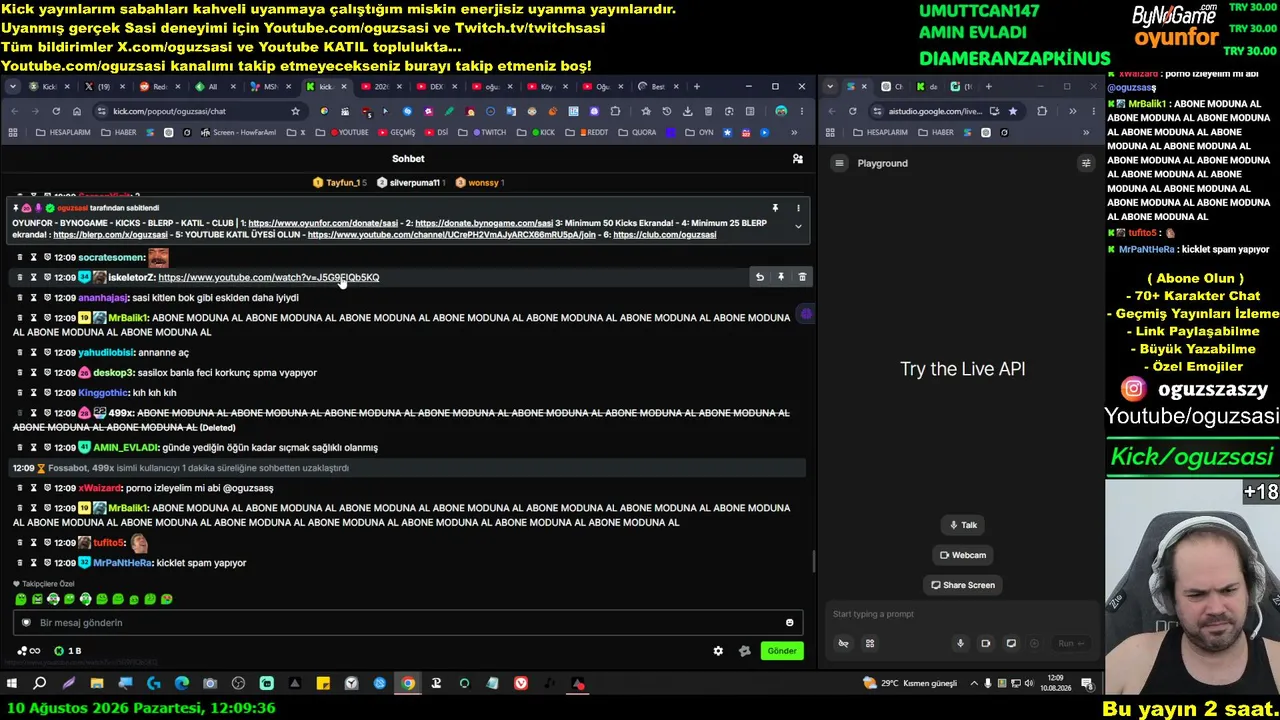1280x720 pixels.
Task: Open the HESAPLARIM bookmarks folder in the Kick window
Action: [62, 133]
